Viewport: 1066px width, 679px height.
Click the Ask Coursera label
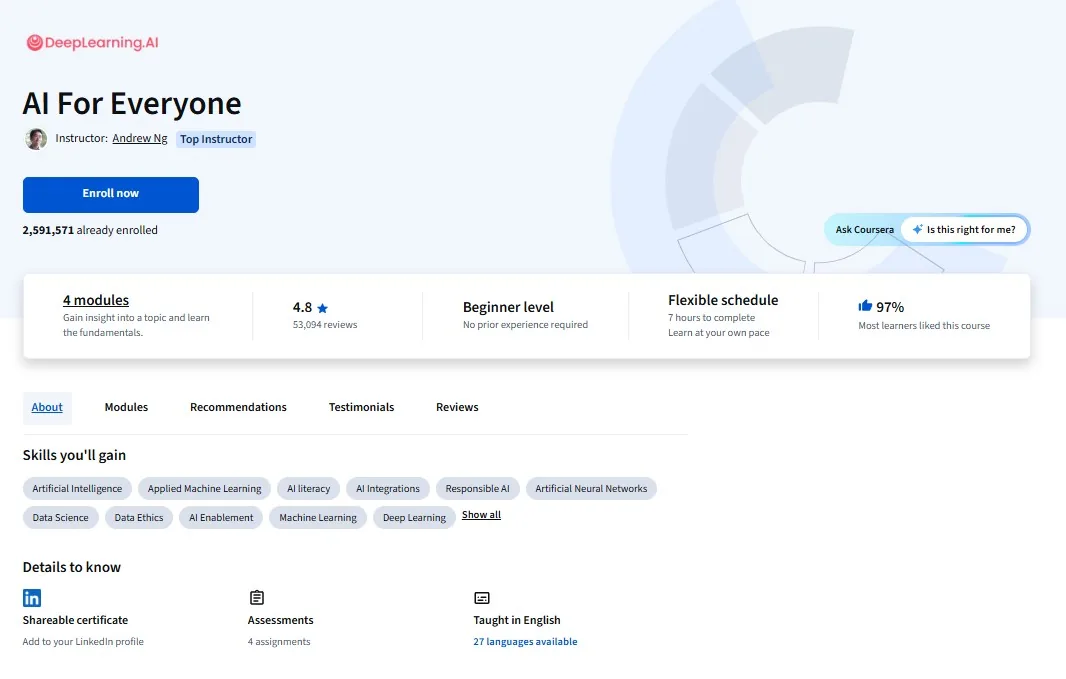(x=864, y=230)
